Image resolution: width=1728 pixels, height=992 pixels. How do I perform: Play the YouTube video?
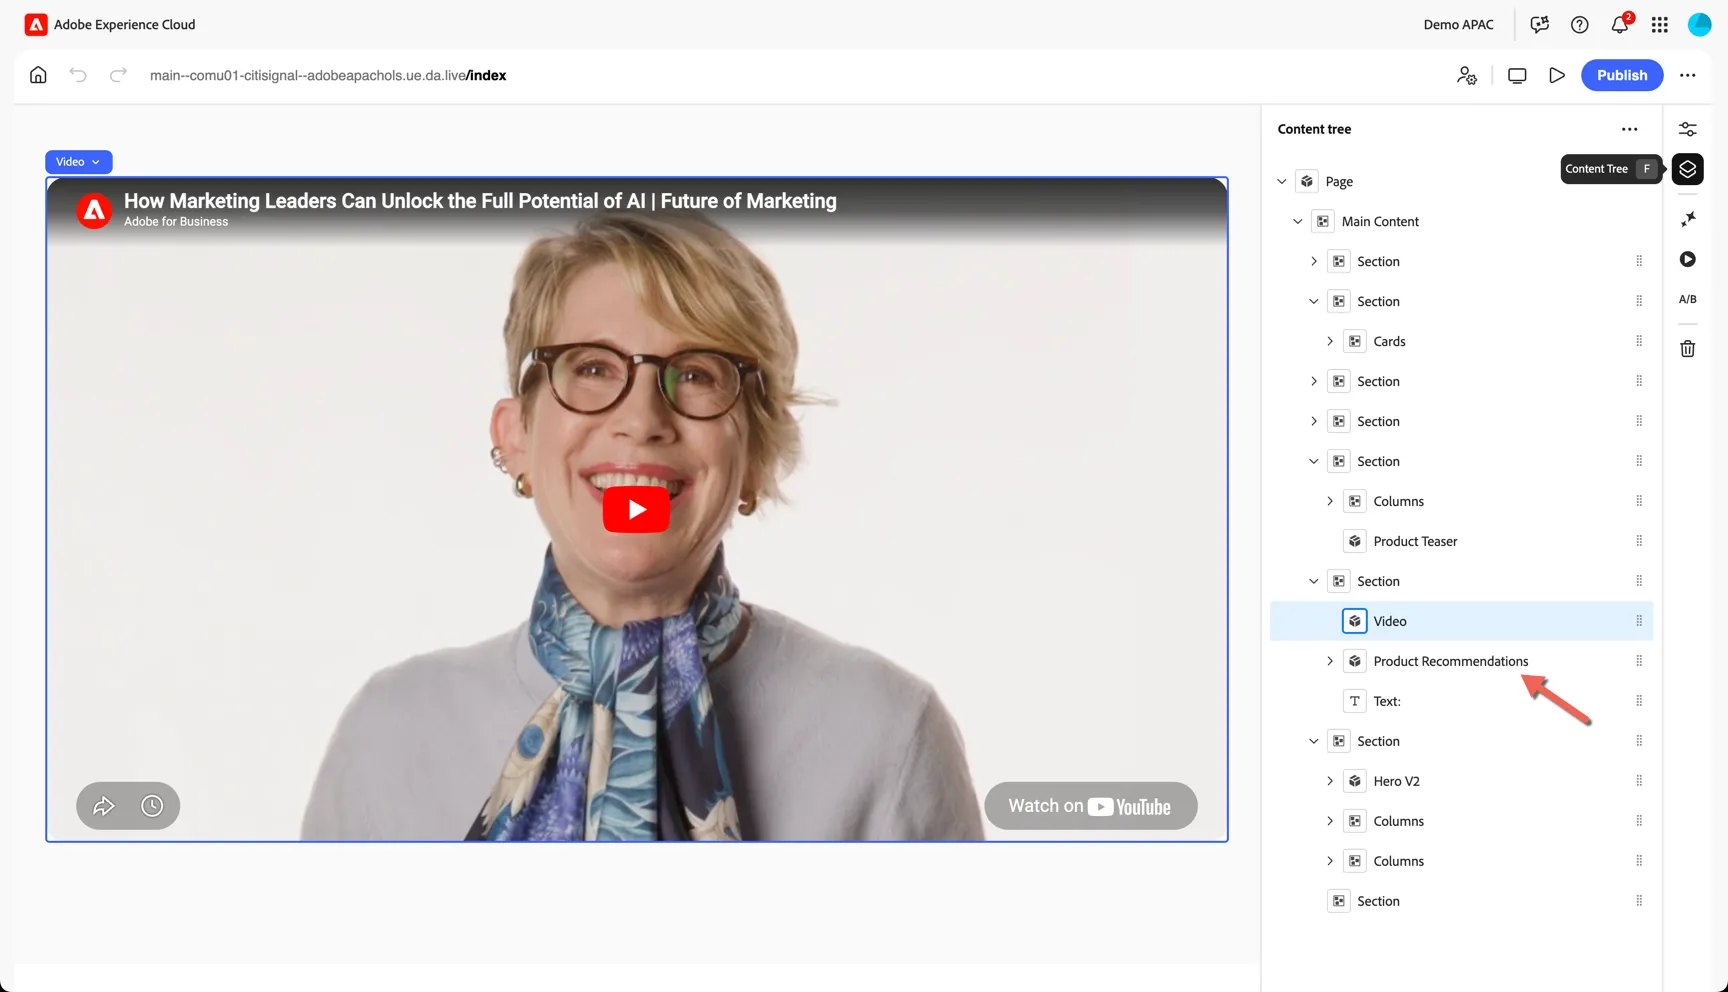pos(636,510)
